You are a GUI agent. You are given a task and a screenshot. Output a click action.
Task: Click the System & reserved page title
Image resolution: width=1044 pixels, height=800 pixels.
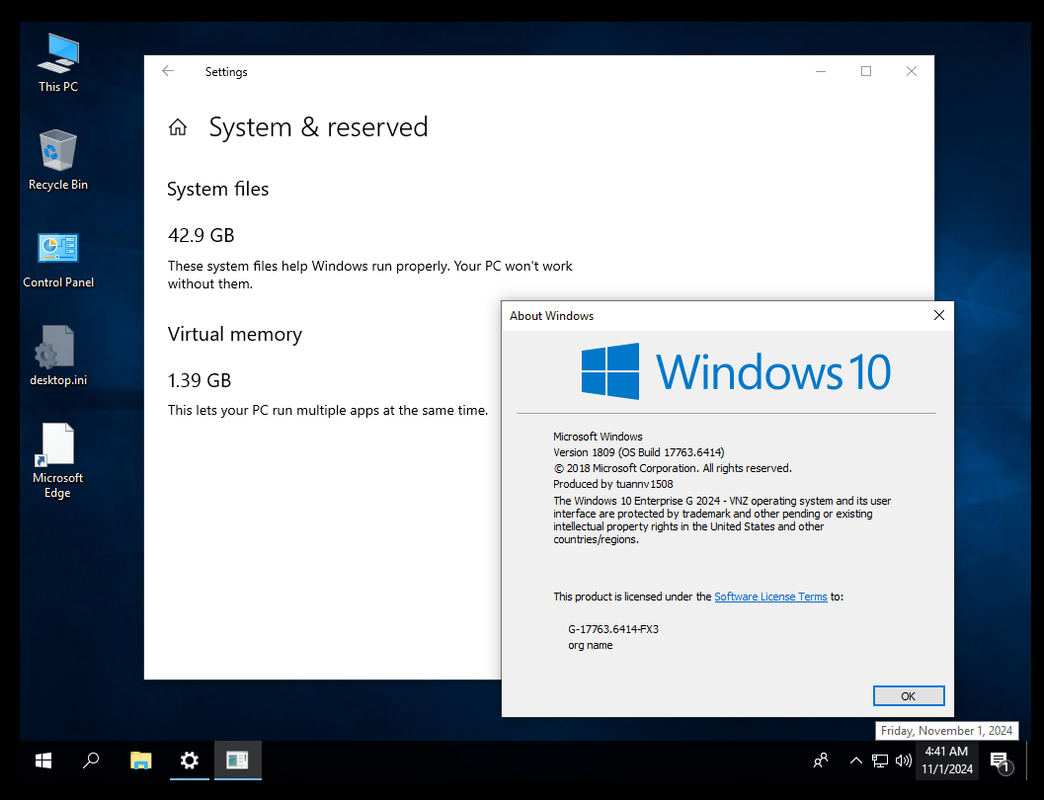pos(318,127)
